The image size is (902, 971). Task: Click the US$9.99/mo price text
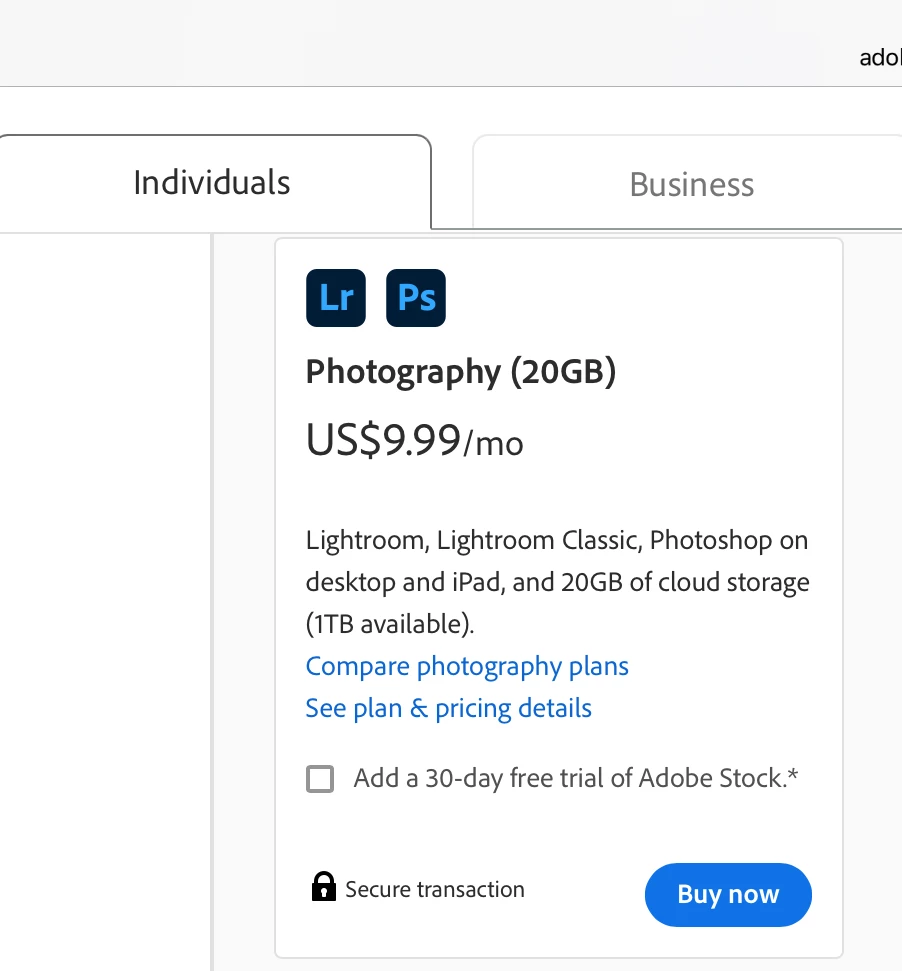[x=415, y=440]
